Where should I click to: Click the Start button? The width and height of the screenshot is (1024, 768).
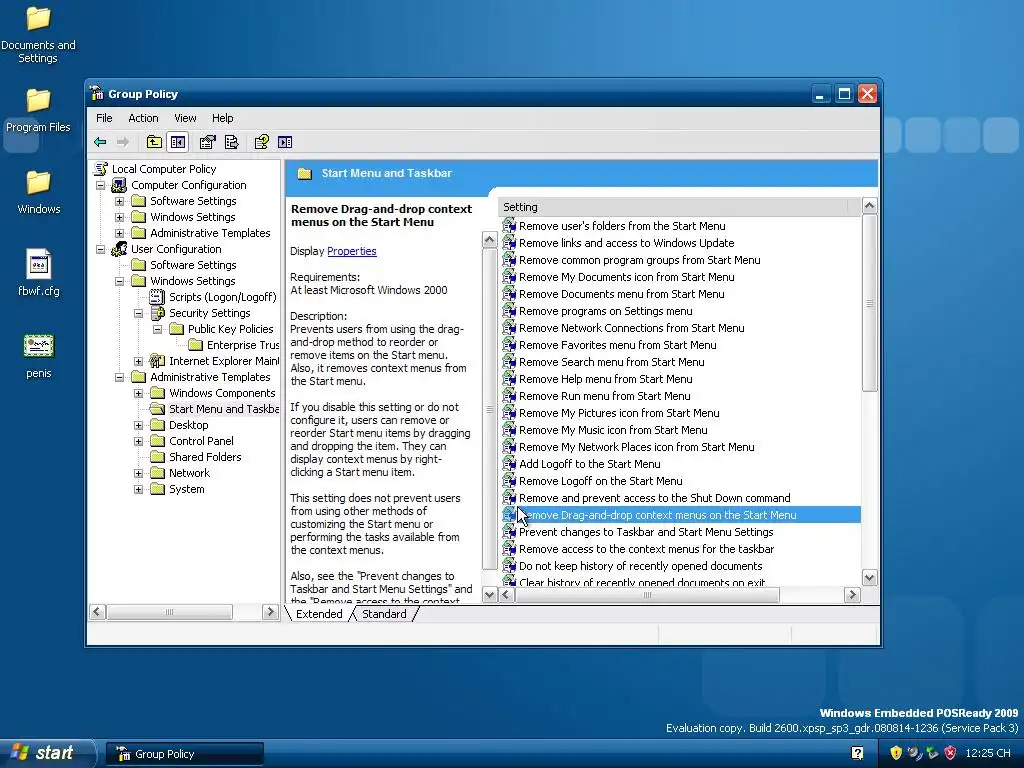click(x=48, y=753)
